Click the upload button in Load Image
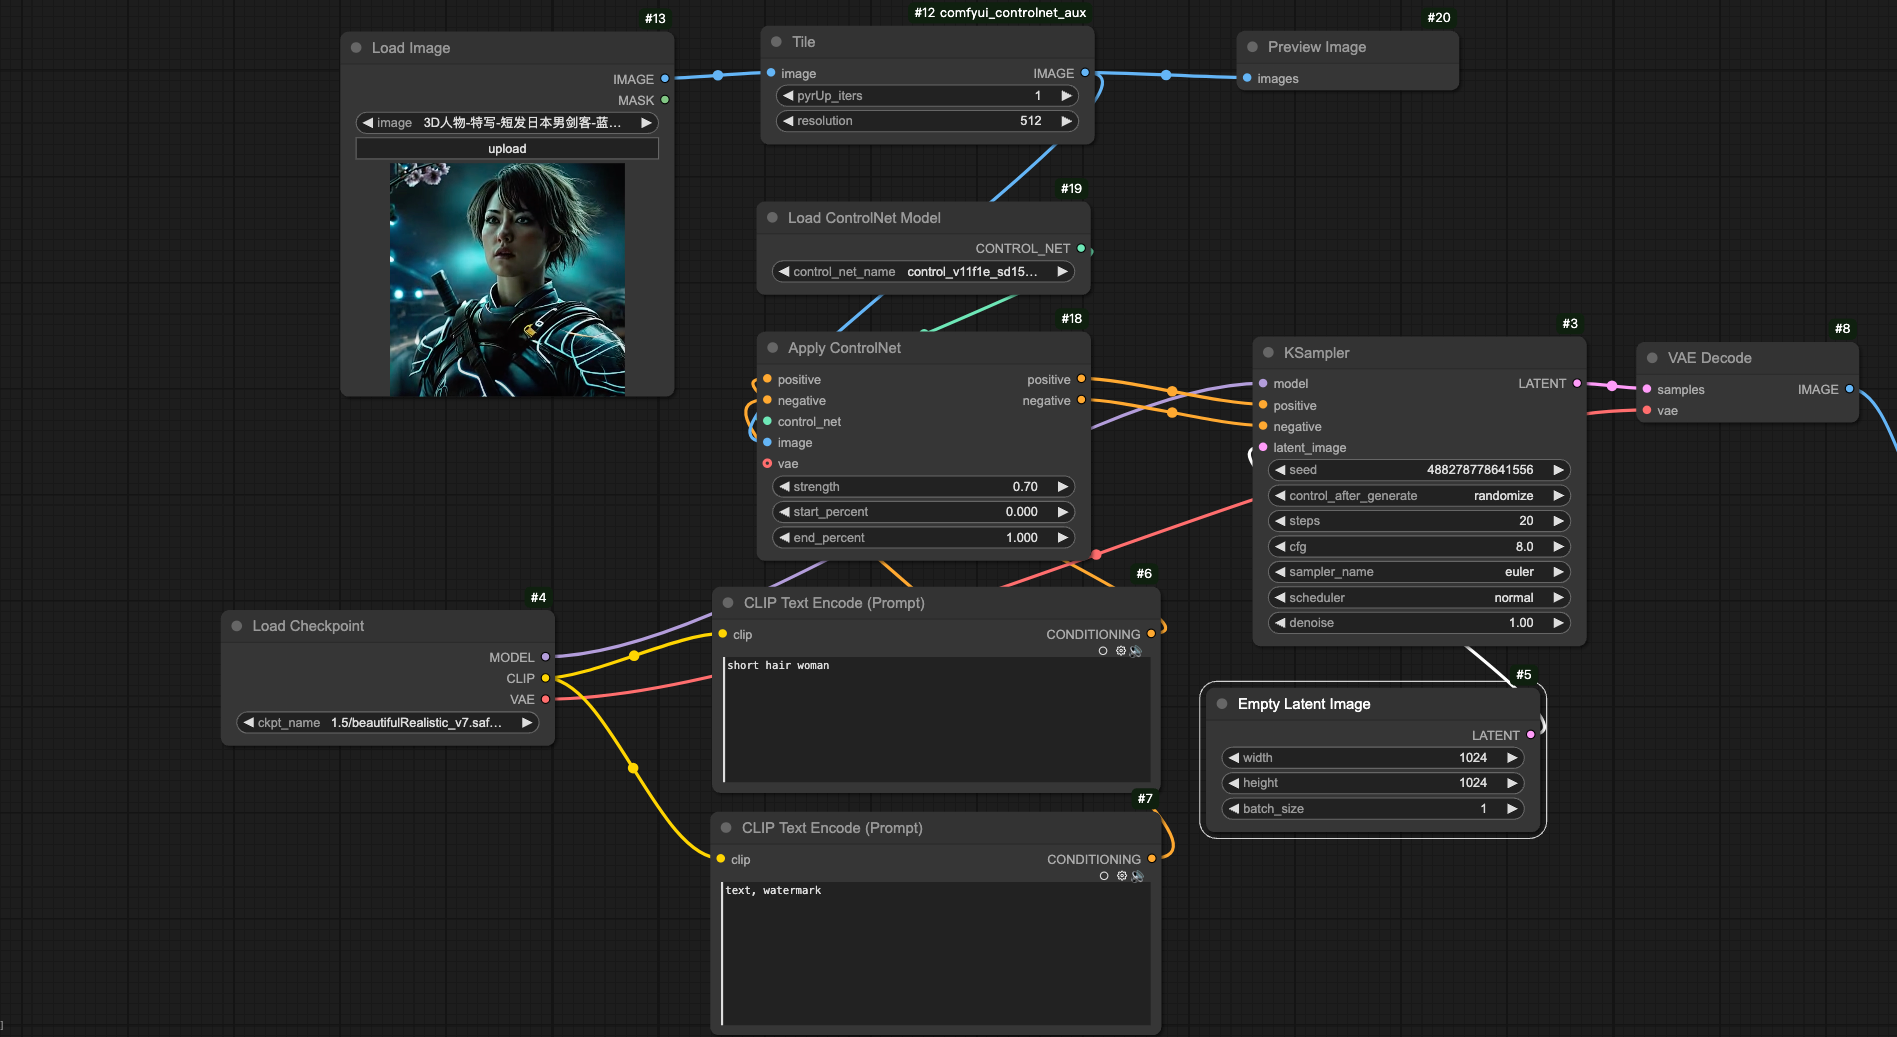Screen dimensions: 1897x1037 click(507, 149)
